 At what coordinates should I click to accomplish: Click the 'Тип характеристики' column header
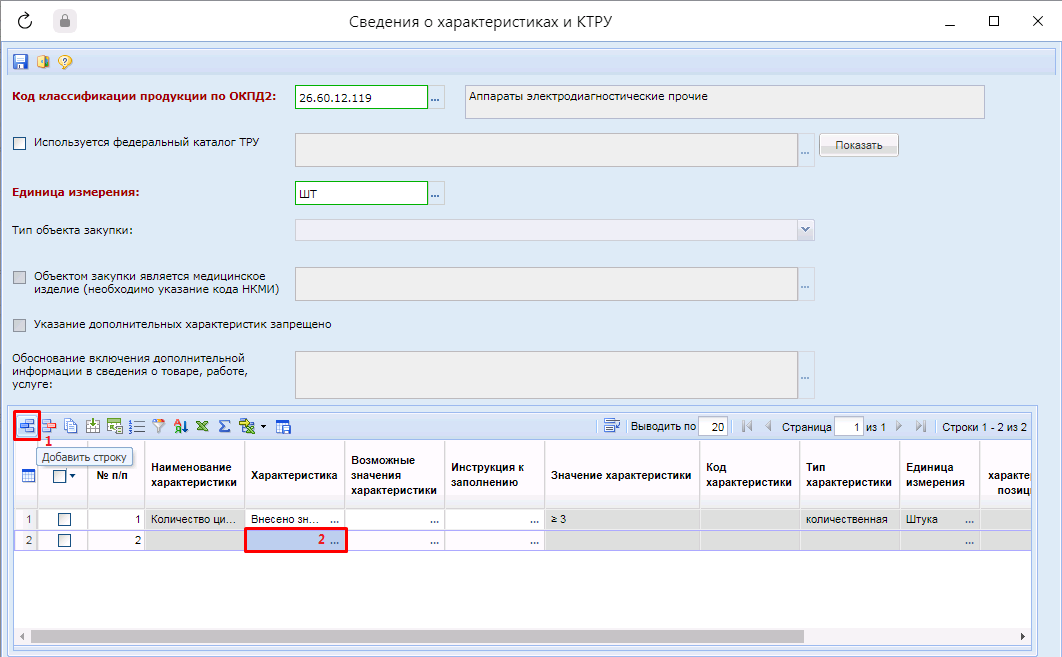848,475
